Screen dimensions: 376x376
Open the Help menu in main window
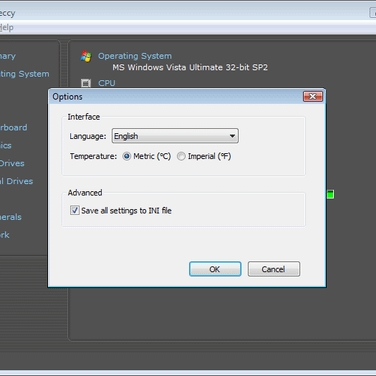(x=7, y=28)
